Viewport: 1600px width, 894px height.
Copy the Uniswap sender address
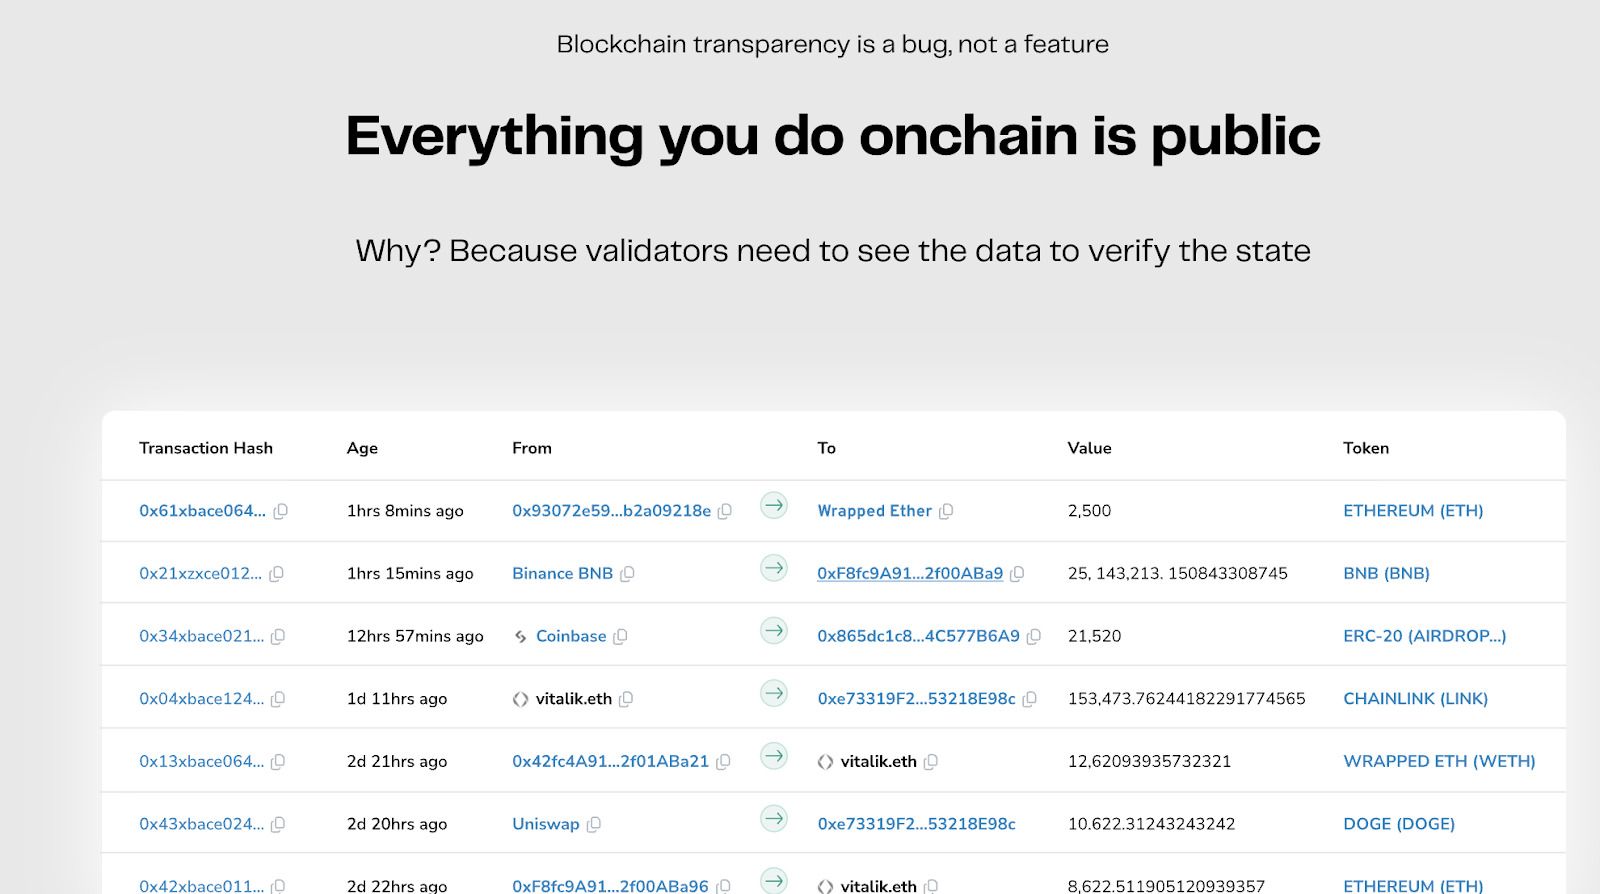point(594,824)
